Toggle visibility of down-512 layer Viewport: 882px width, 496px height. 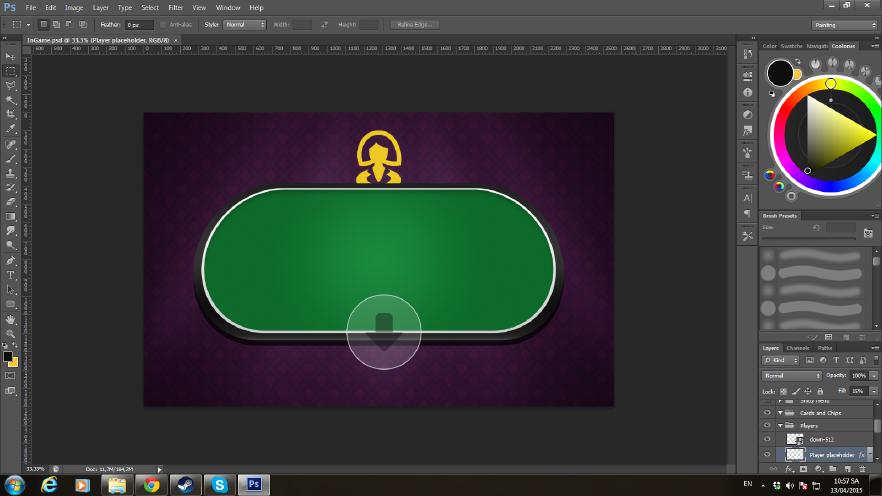[768, 439]
